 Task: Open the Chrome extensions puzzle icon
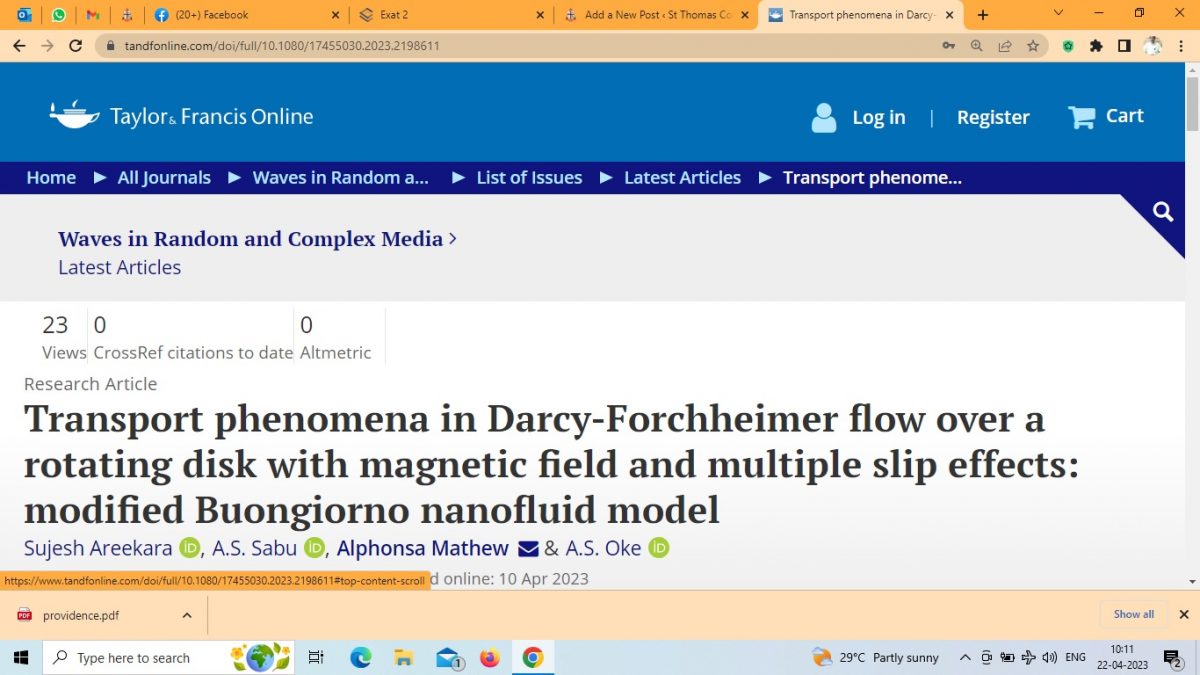coord(1096,45)
